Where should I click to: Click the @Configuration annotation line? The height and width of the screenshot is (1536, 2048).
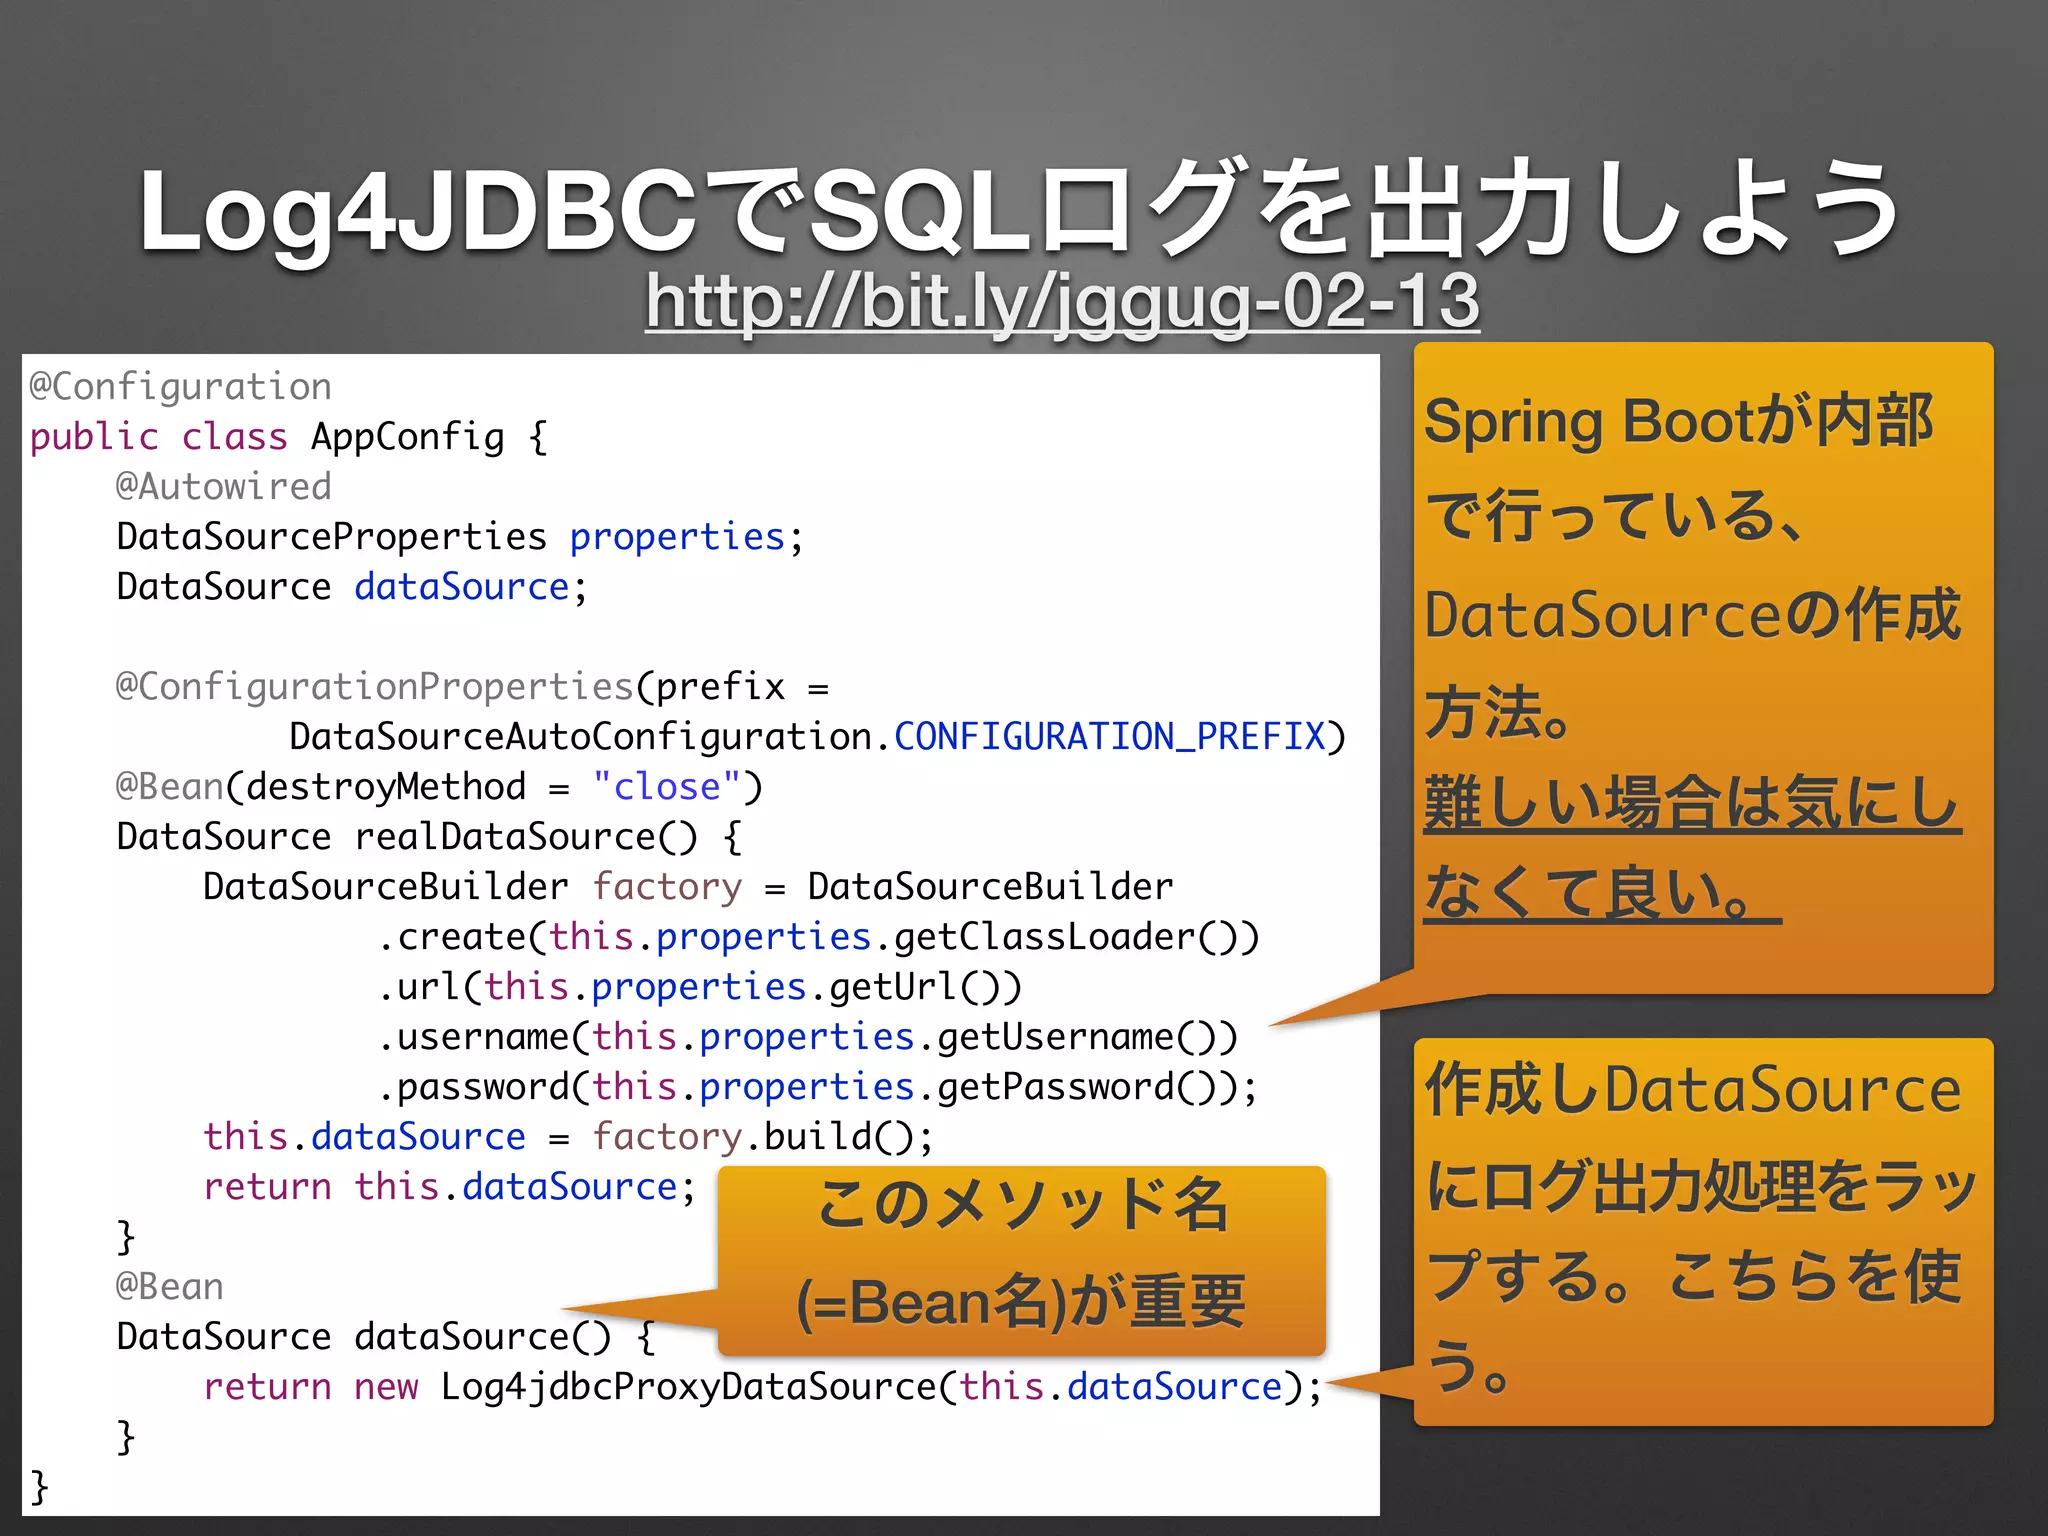point(180,387)
